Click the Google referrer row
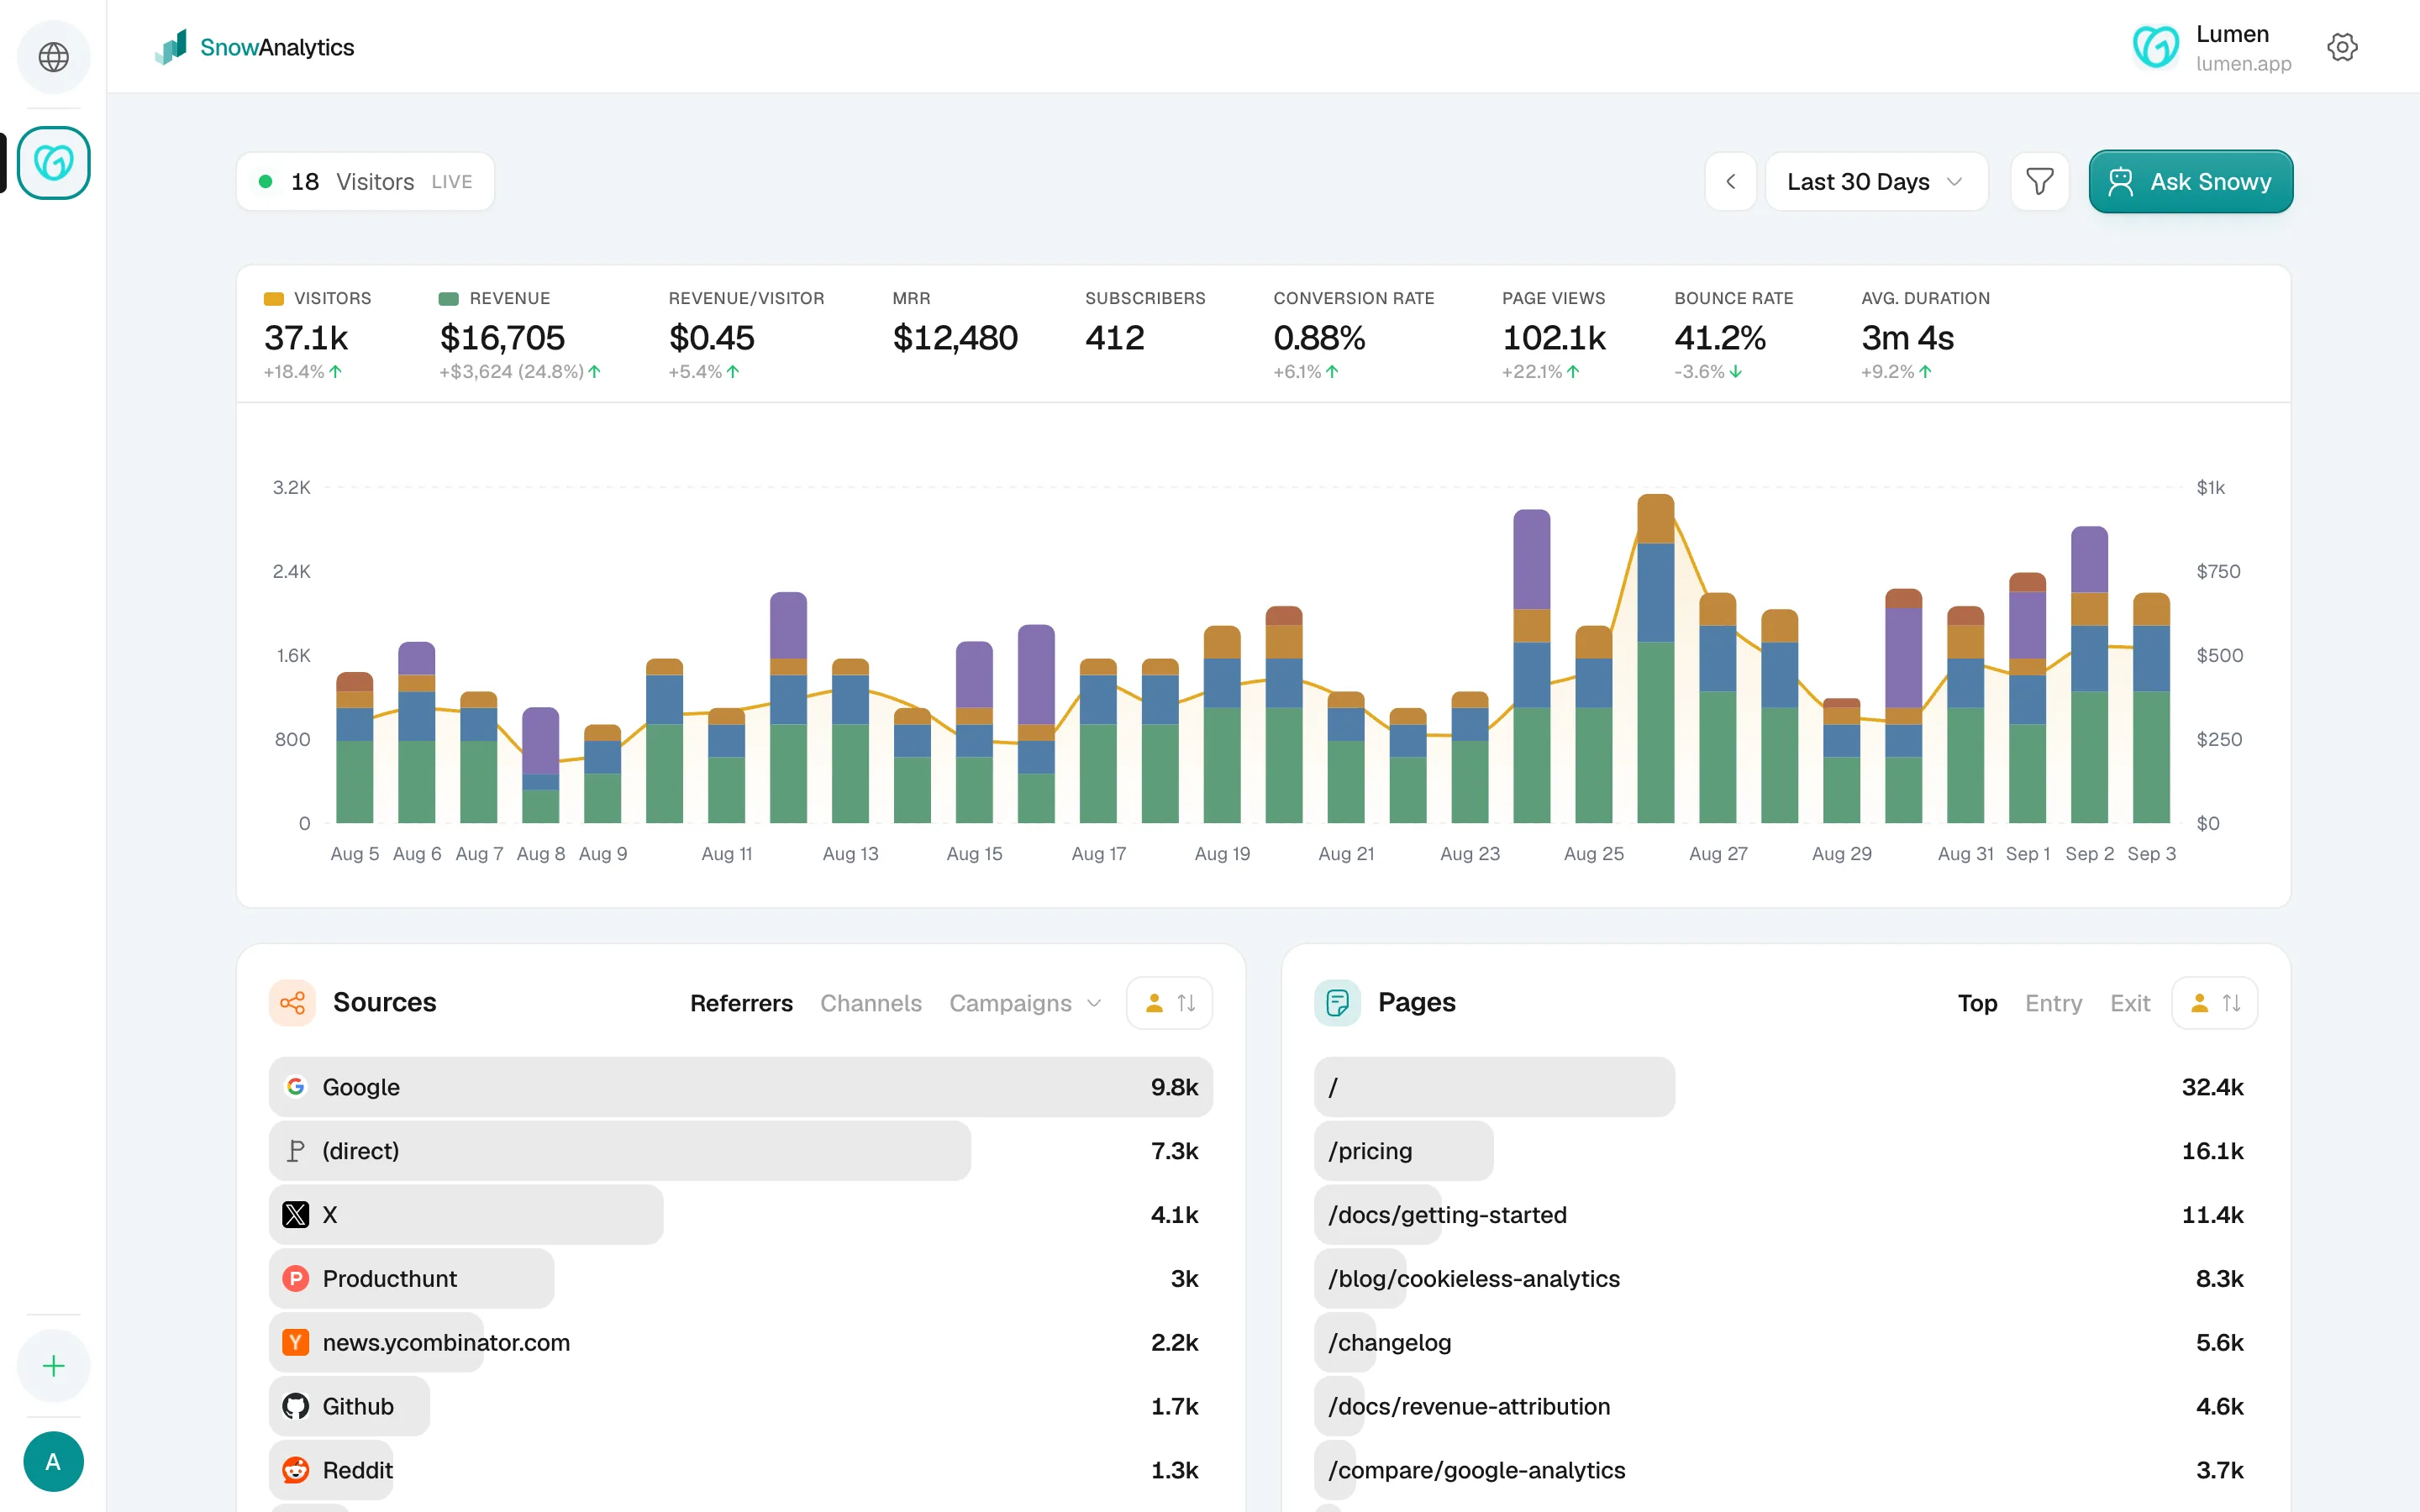 pos(740,1087)
